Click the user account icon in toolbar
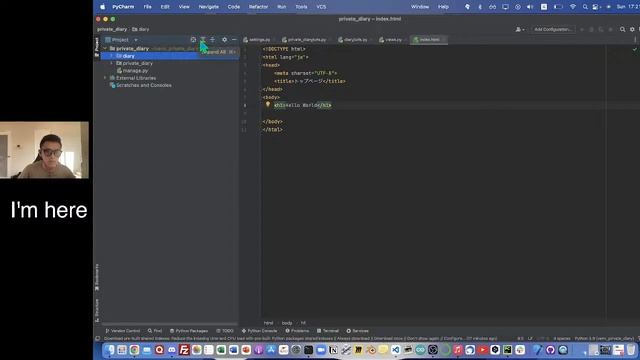Image resolution: width=640 pixels, height=360 pixels. [x=519, y=29]
